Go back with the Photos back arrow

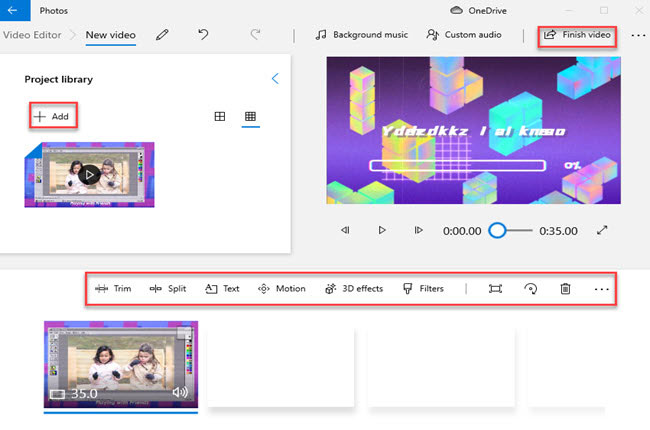[13, 10]
